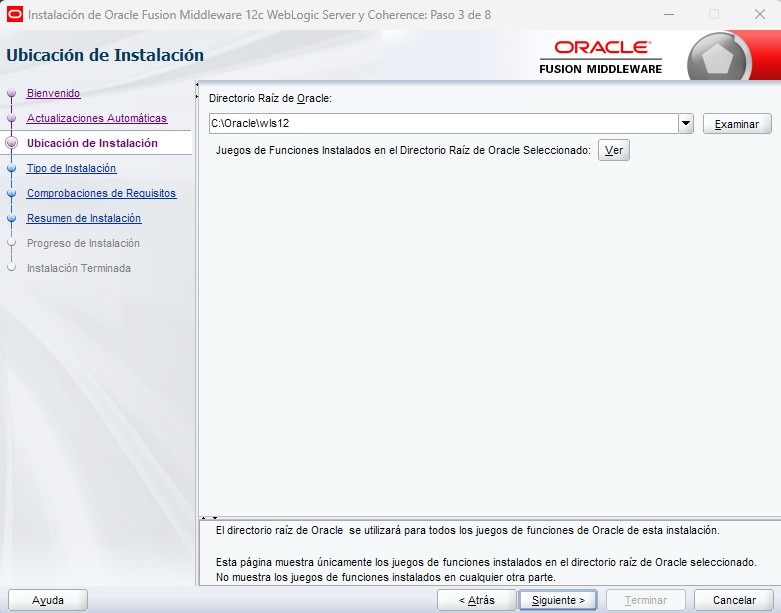Screen dimensions: 781x613
Task: Open the Tipo de Instalación step
Action: 71,168
